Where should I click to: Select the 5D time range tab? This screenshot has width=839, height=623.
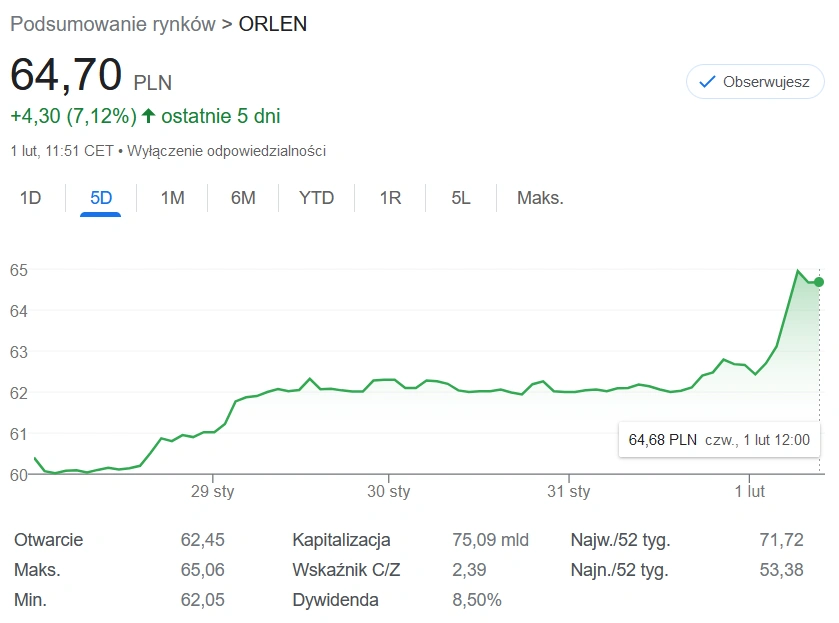pyautogui.click(x=101, y=198)
